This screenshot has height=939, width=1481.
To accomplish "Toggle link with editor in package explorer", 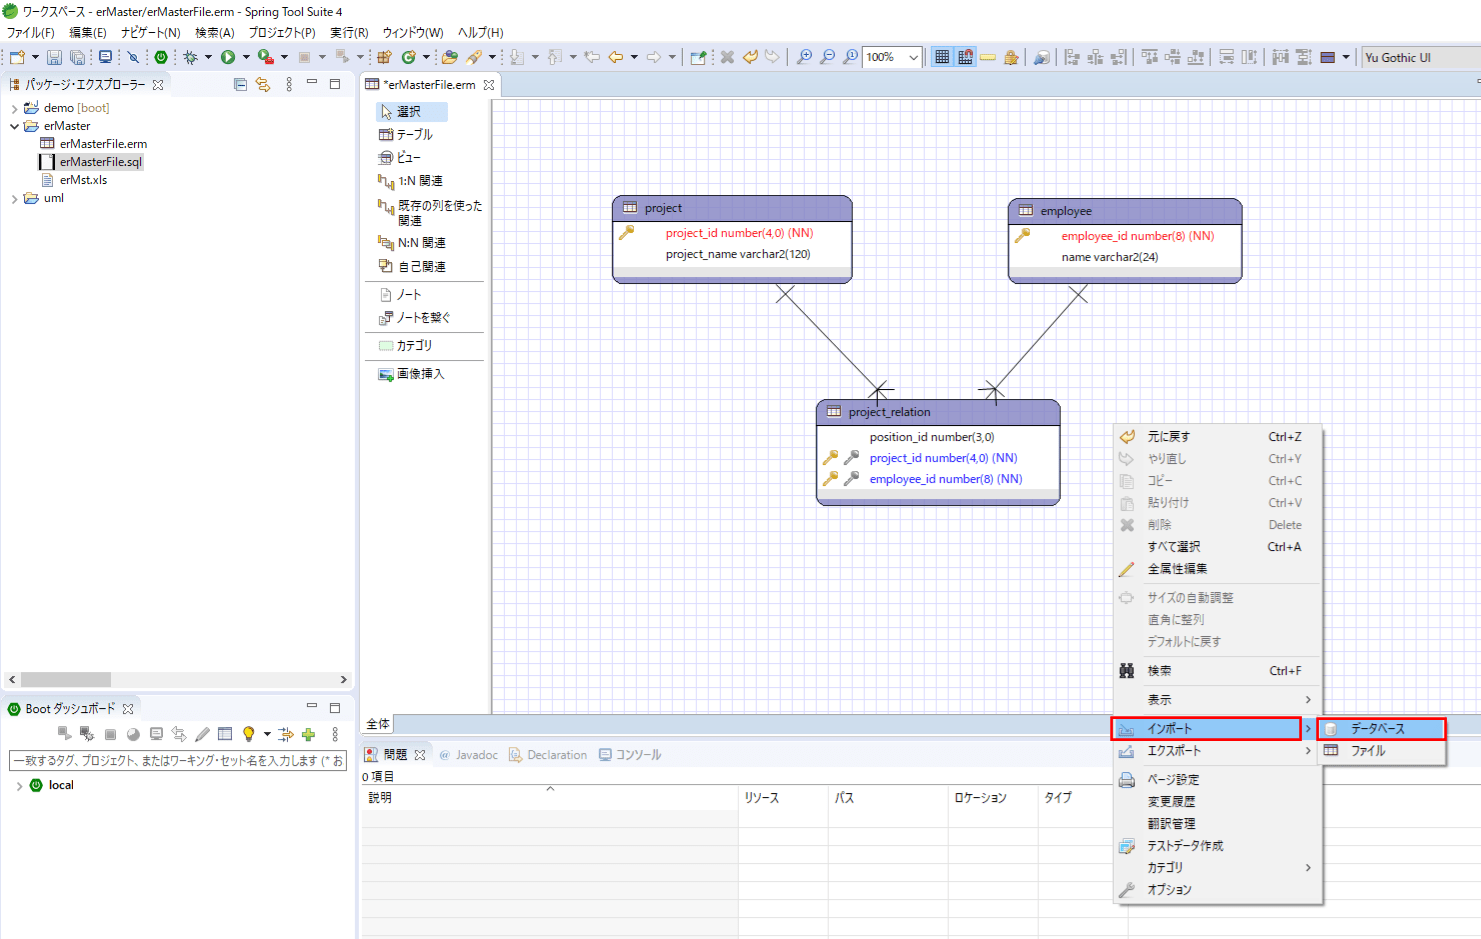I will click(x=263, y=85).
